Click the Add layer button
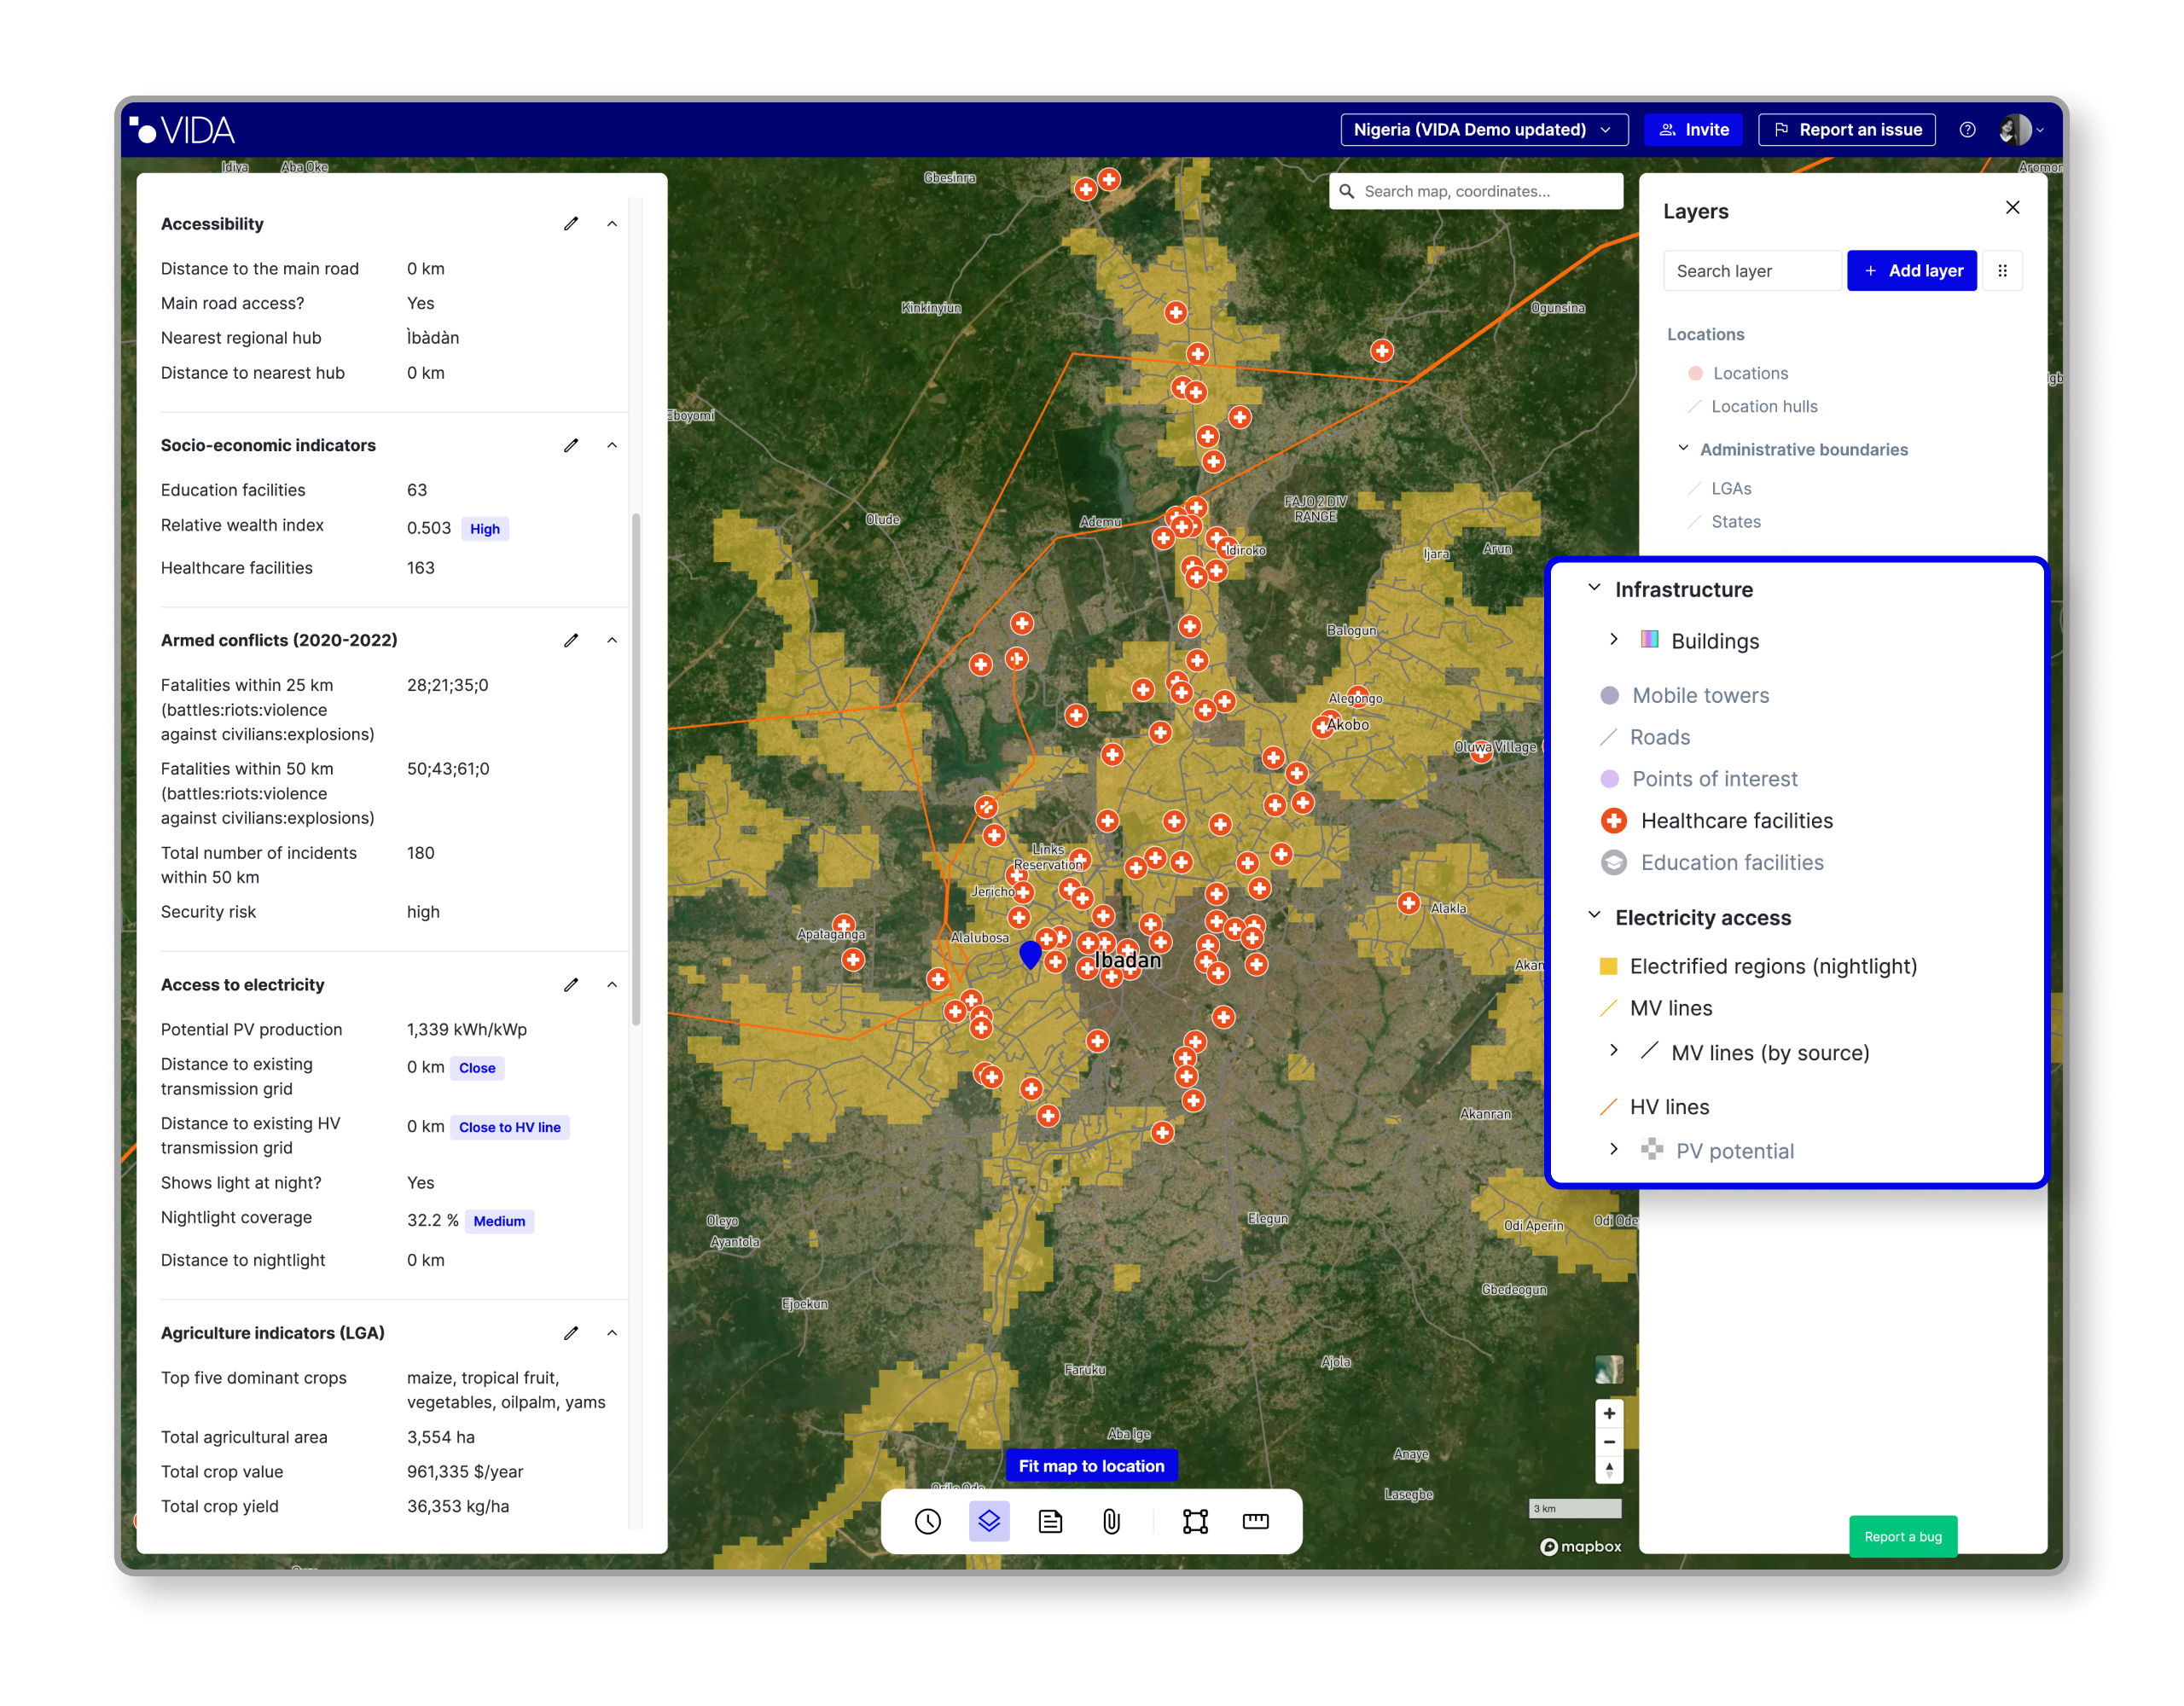The width and height of the screenshot is (2184, 1706). pyautogui.click(x=1911, y=271)
